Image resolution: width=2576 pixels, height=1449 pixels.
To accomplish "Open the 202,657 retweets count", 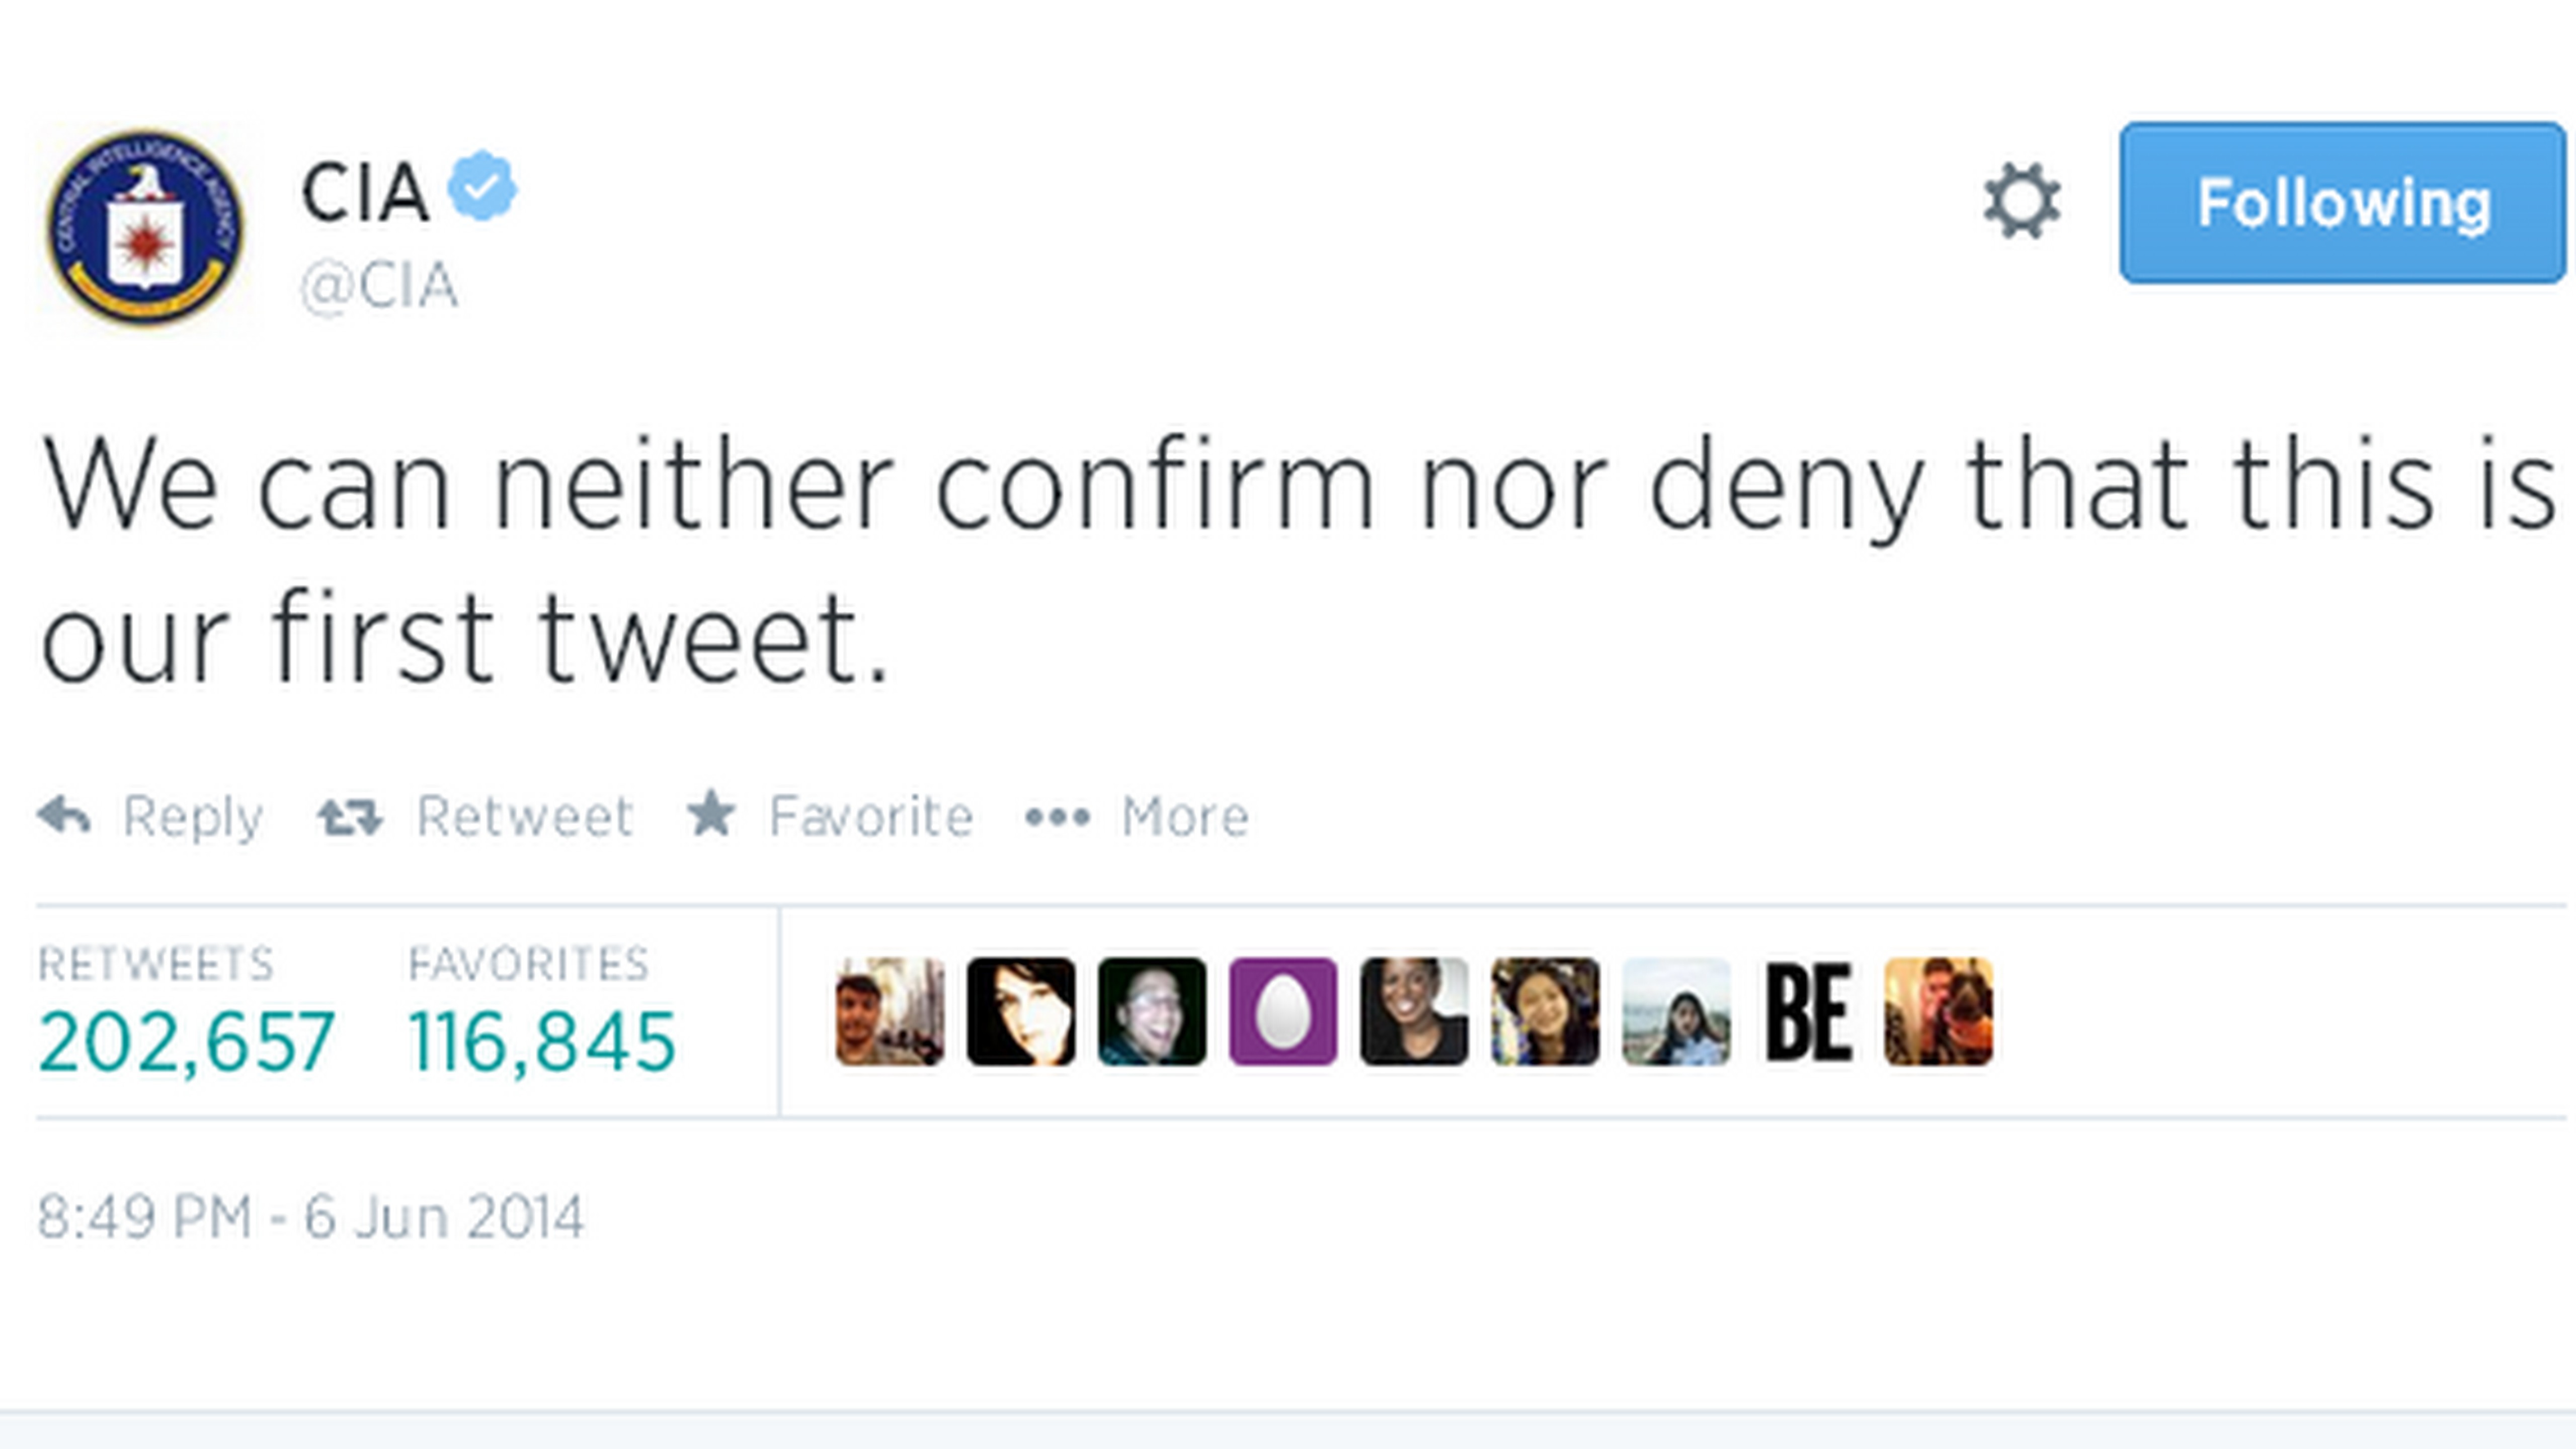I will tap(186, 1041).
